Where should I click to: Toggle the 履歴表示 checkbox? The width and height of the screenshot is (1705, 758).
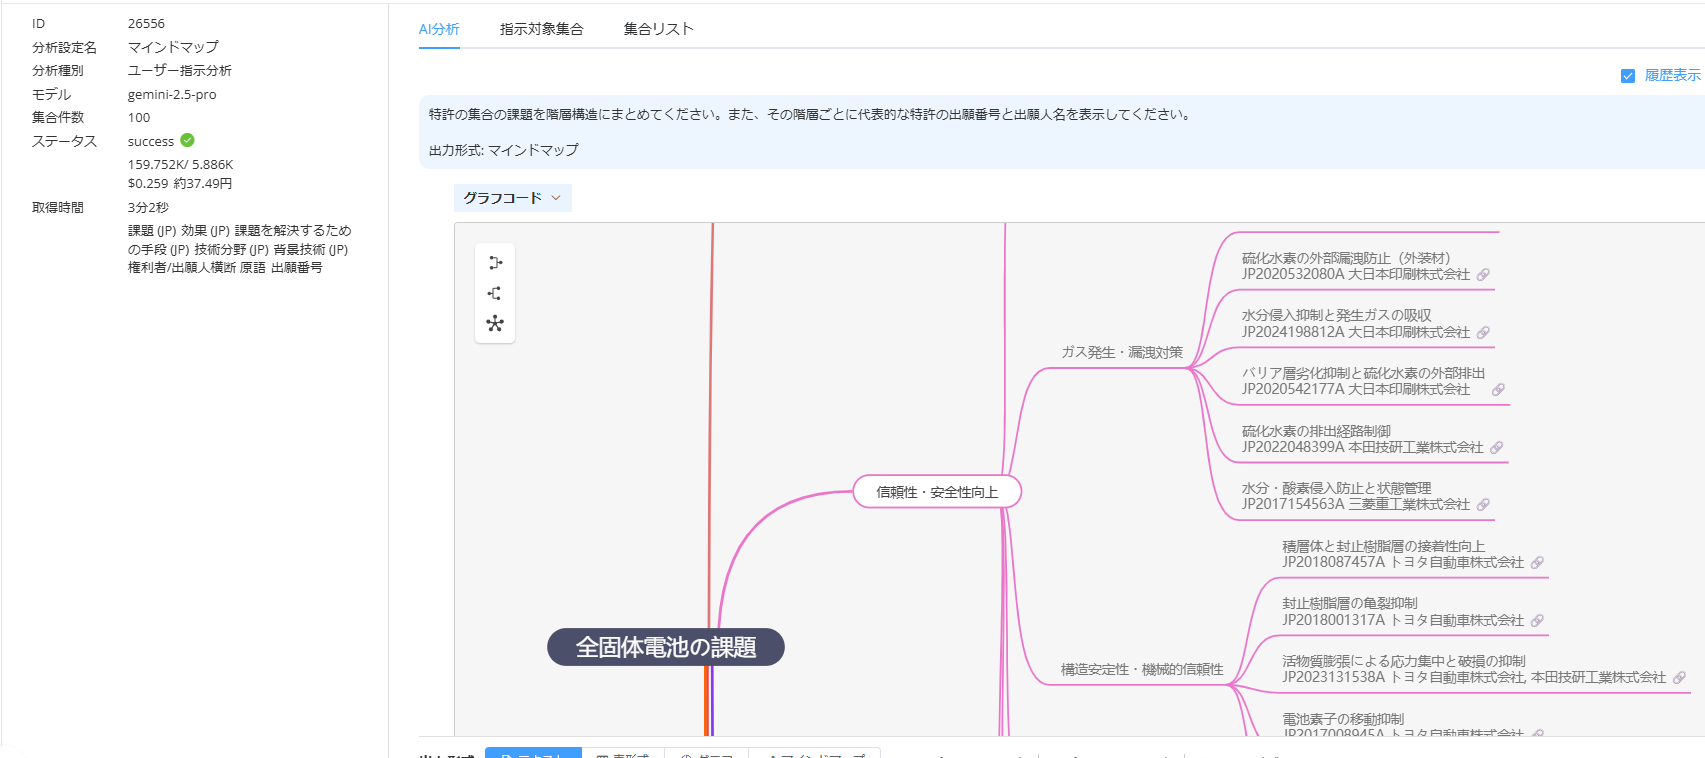[x=1628, y=76]
